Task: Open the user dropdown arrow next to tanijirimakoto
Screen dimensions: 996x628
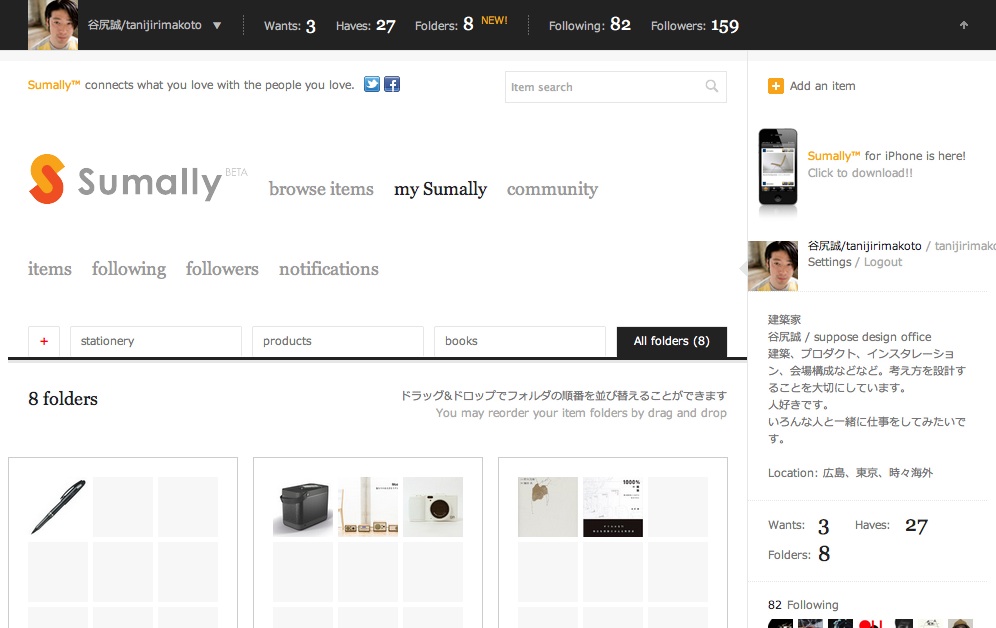Action: pyautogui.click(x=217, y=26)
